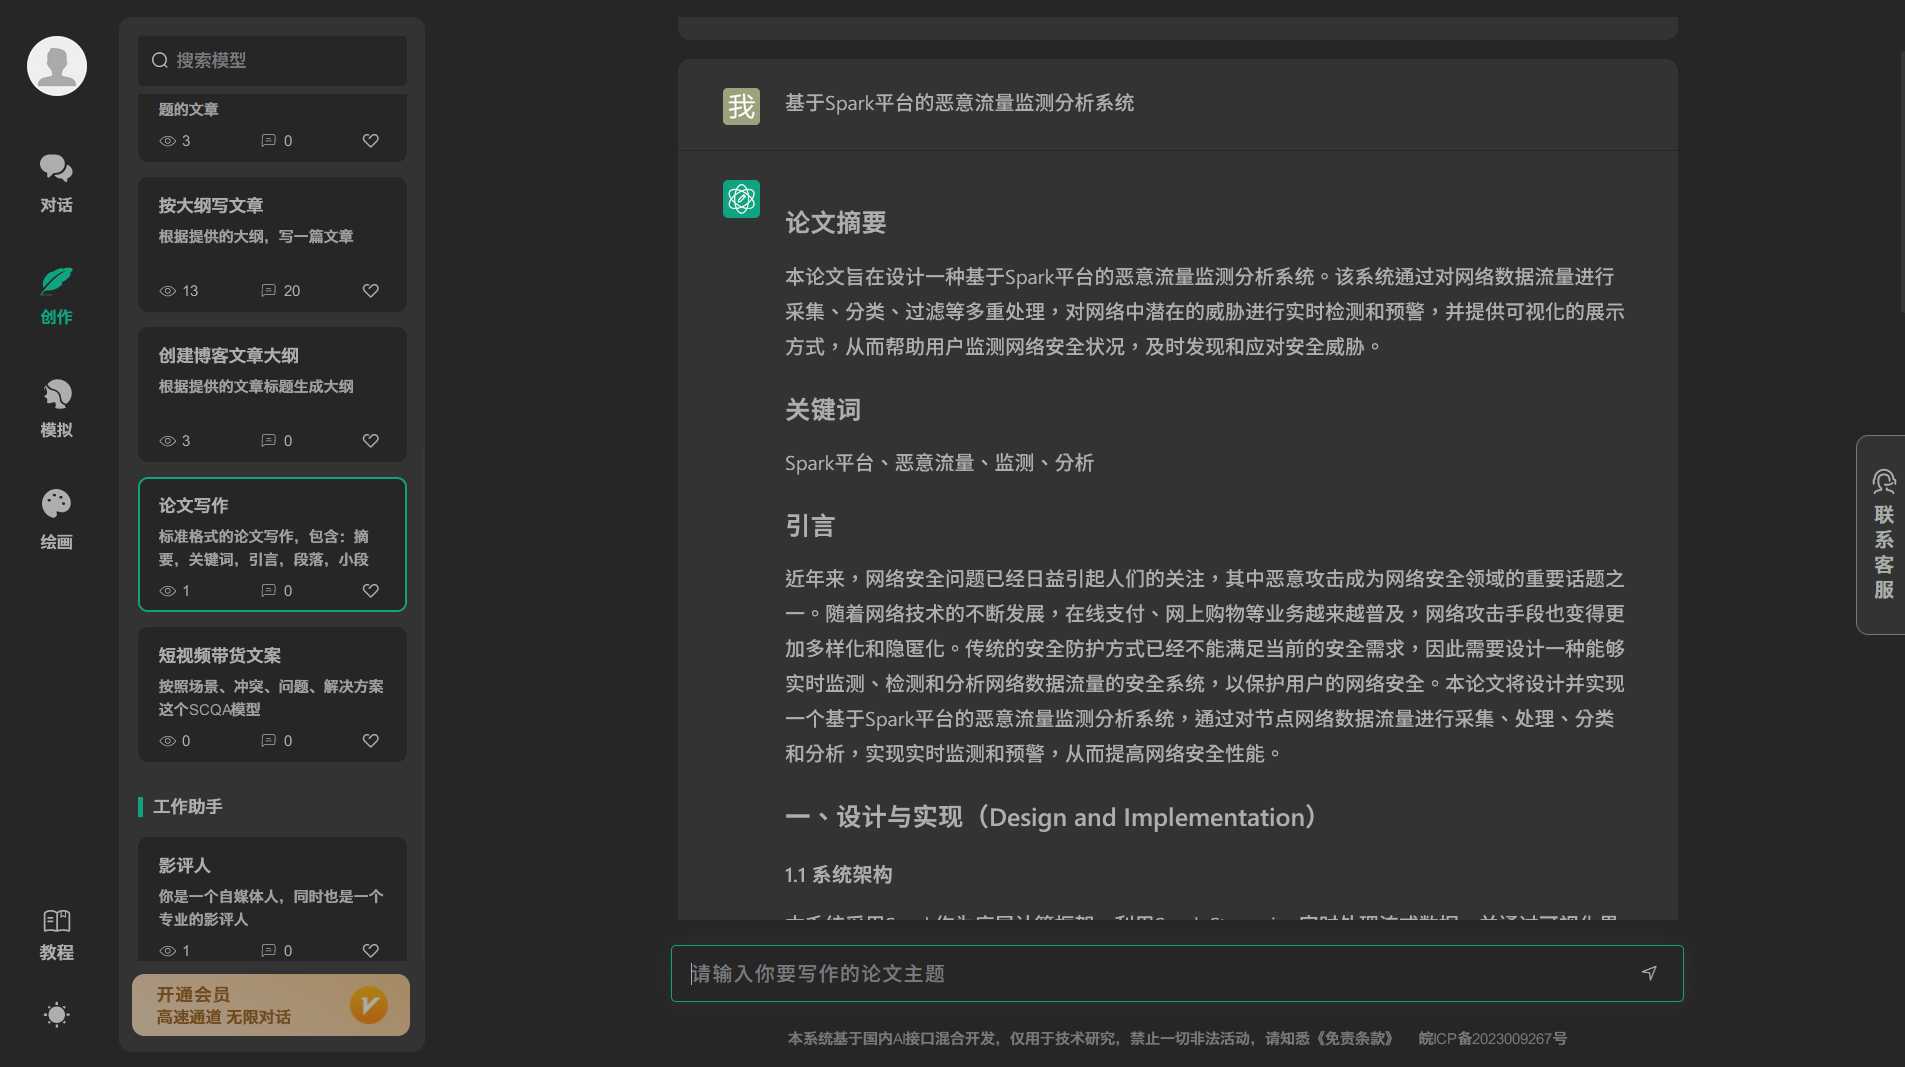This screenshot has height=1067, width=1905.
Task: Like the 短视频带货文案 card
Action: click(370, 741)
